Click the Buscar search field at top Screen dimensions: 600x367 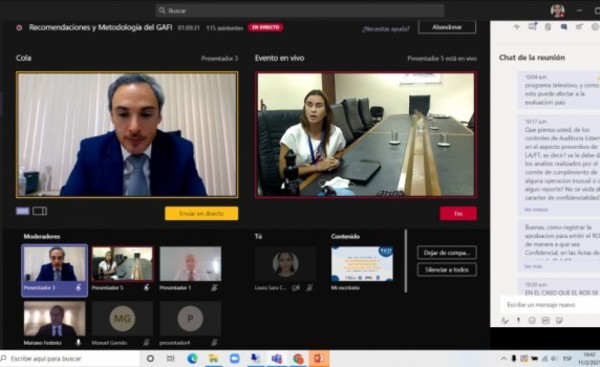point(300,10)
